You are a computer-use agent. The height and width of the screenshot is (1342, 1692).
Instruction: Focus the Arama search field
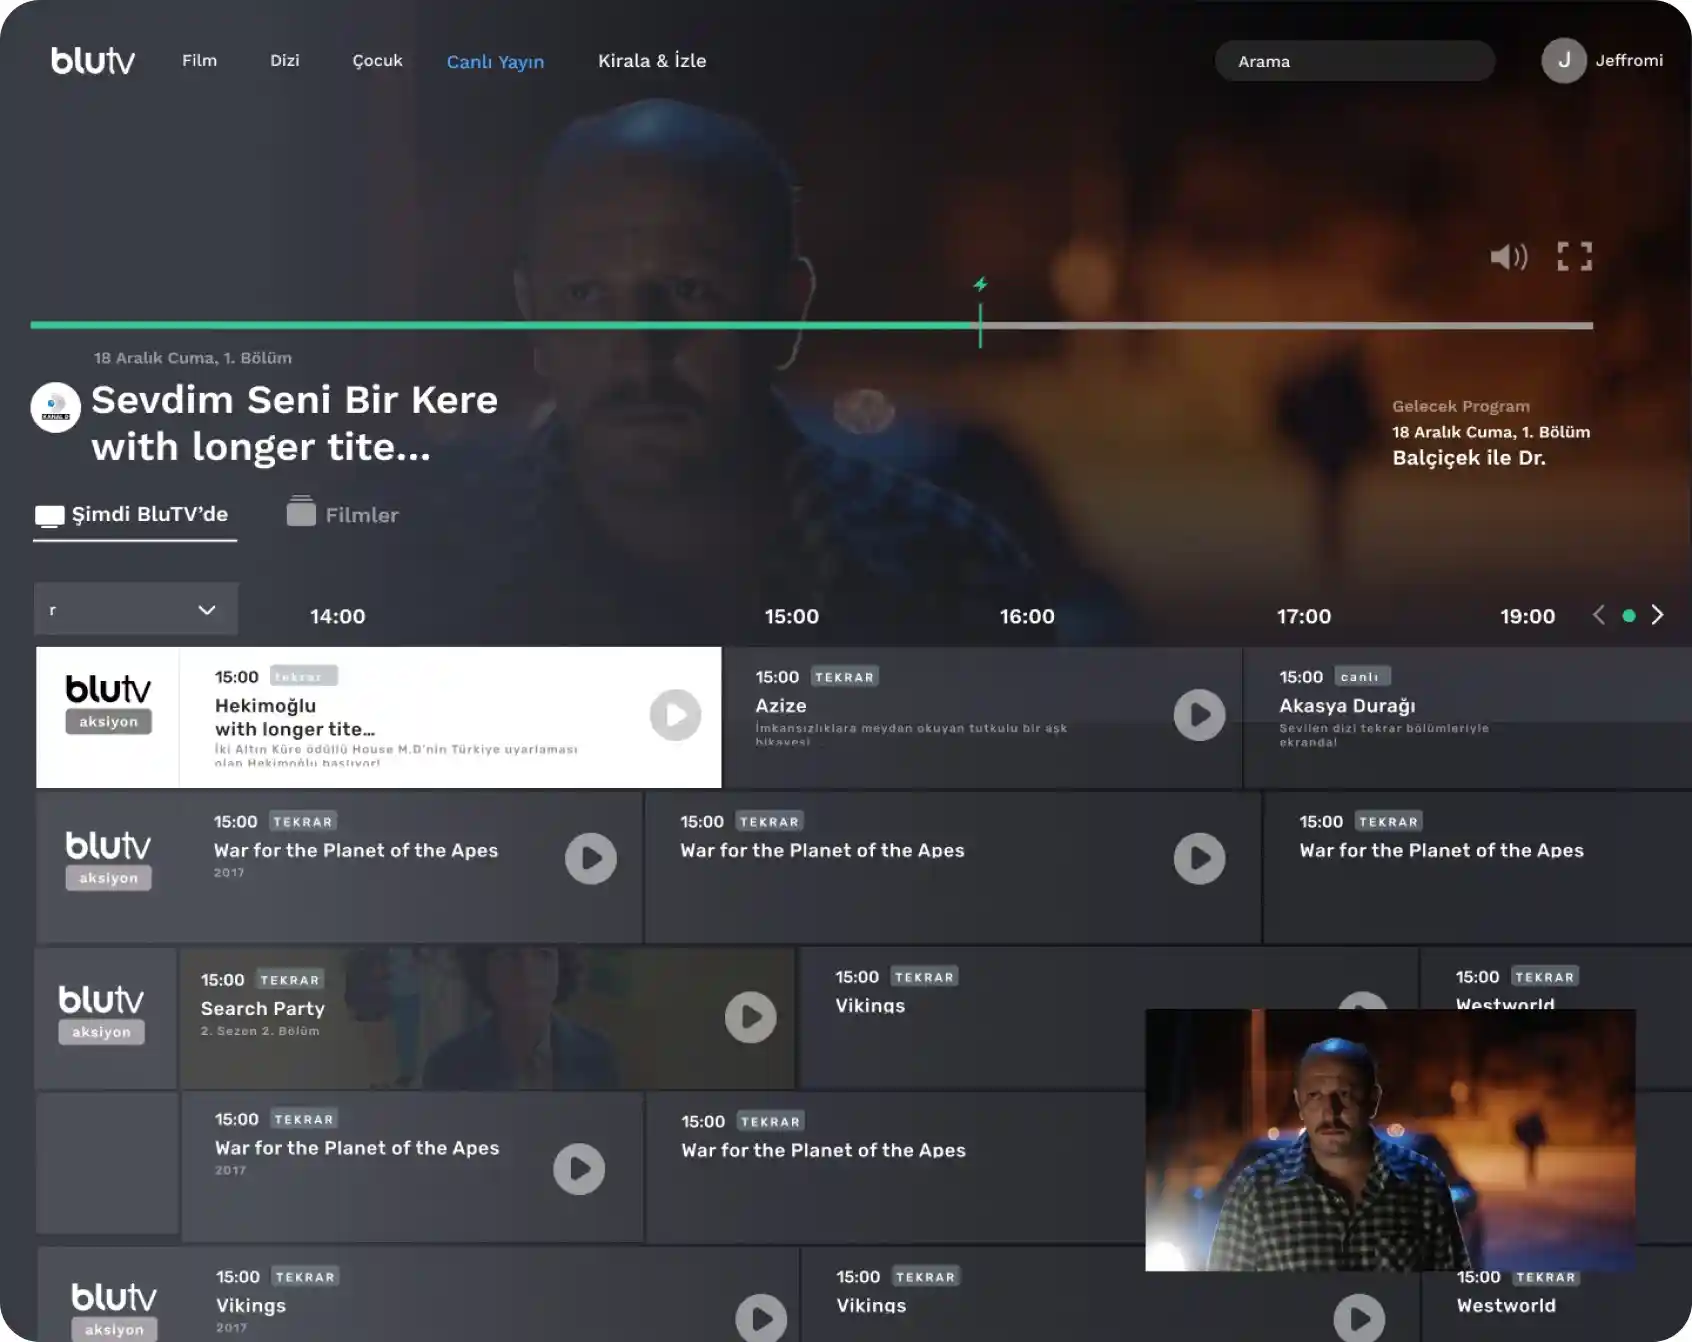click(x=1354, y=61)
